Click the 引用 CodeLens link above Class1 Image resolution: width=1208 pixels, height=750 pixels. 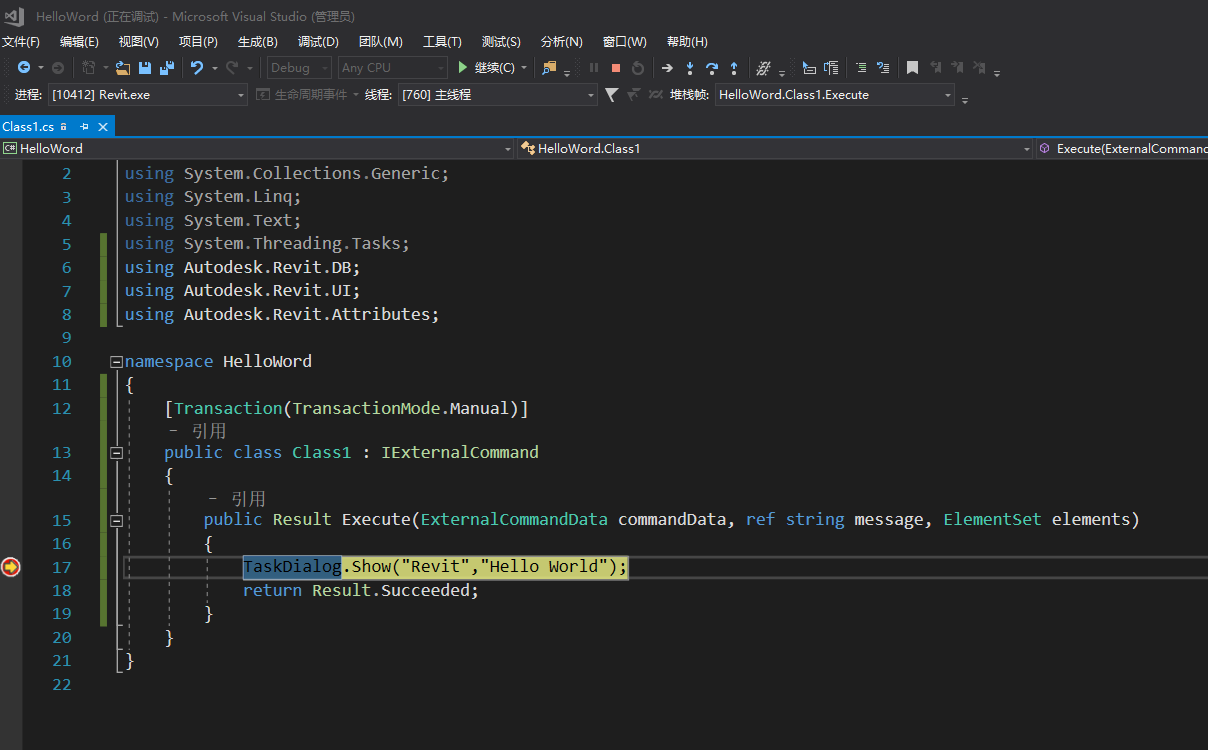pos(210,431)
